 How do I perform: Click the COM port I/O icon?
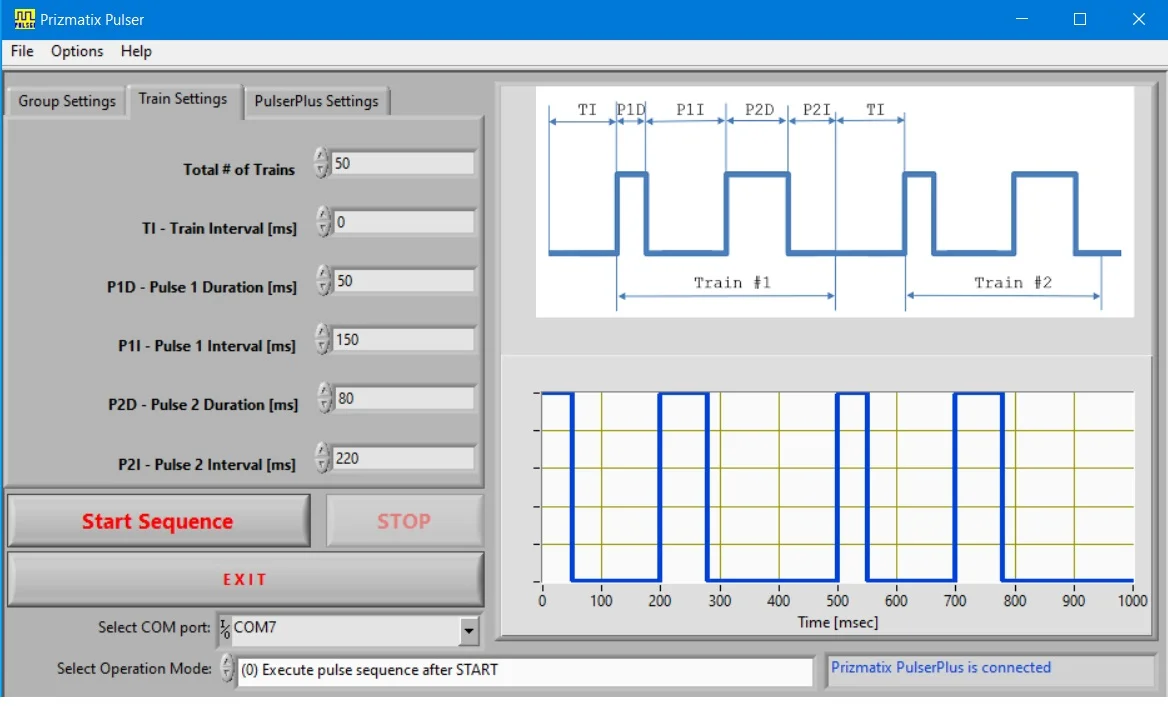(x=224, y=629)
